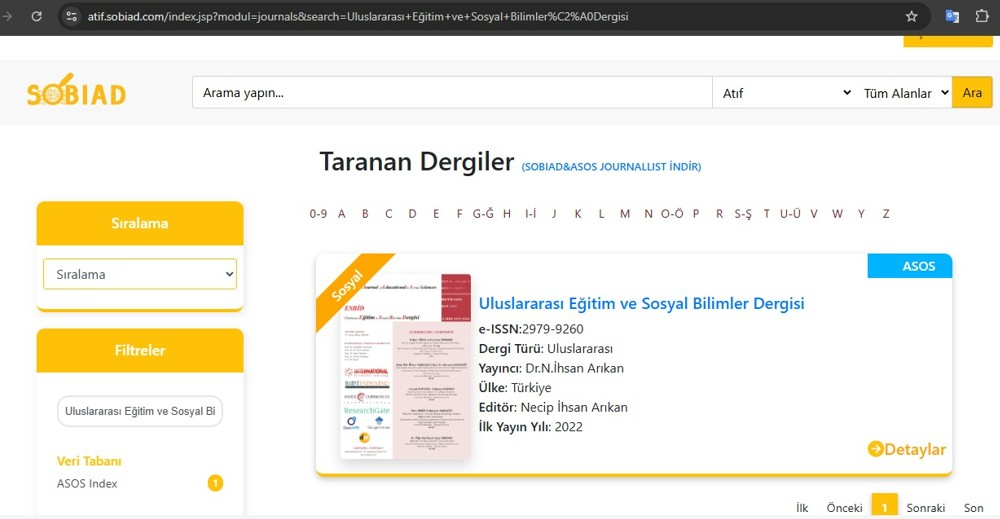The image size is (1000, 519).
Task: Click the SOBIAD logo
Action: (x=76, y=93)
